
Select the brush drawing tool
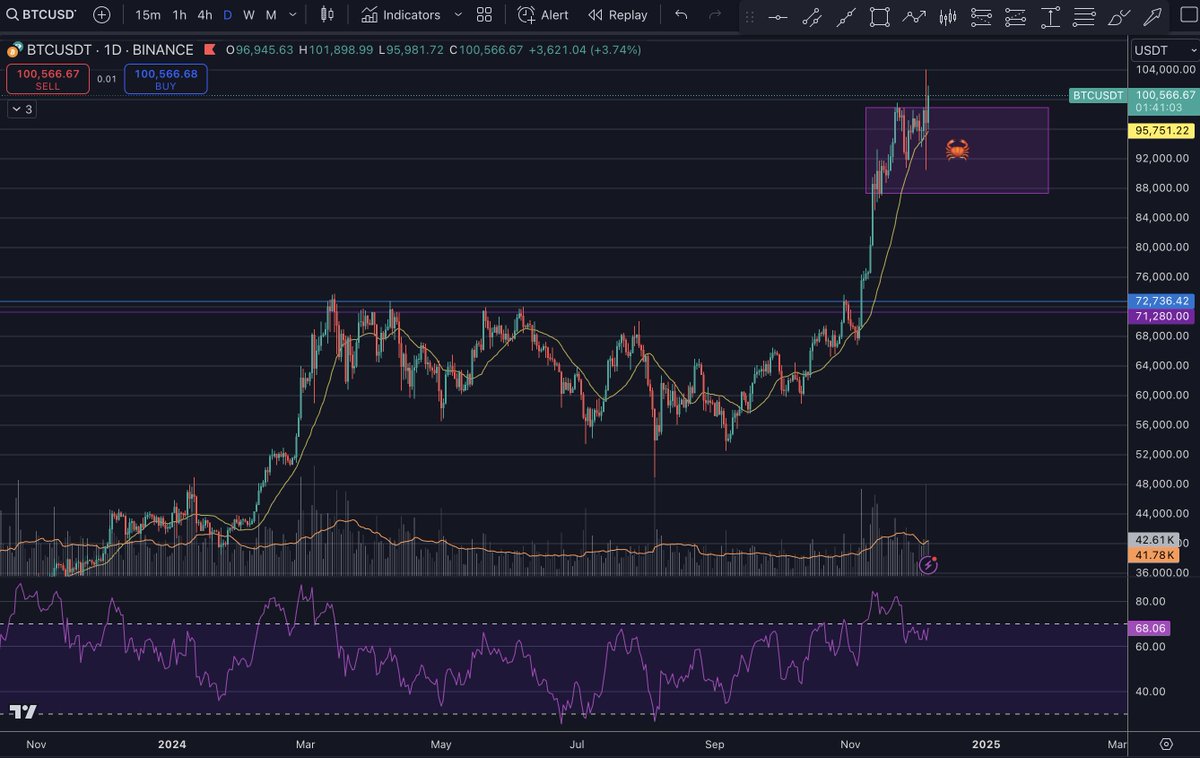coord(1119,16)
